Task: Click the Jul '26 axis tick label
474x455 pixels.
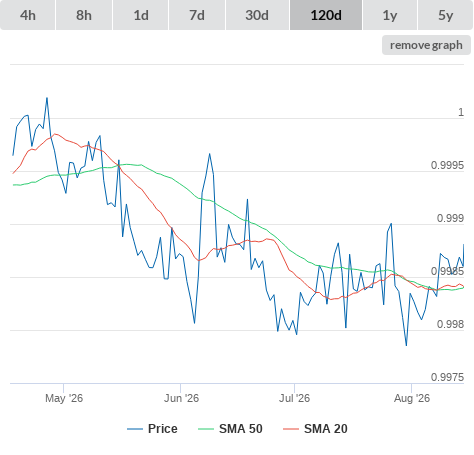Action: pos(294,398)
